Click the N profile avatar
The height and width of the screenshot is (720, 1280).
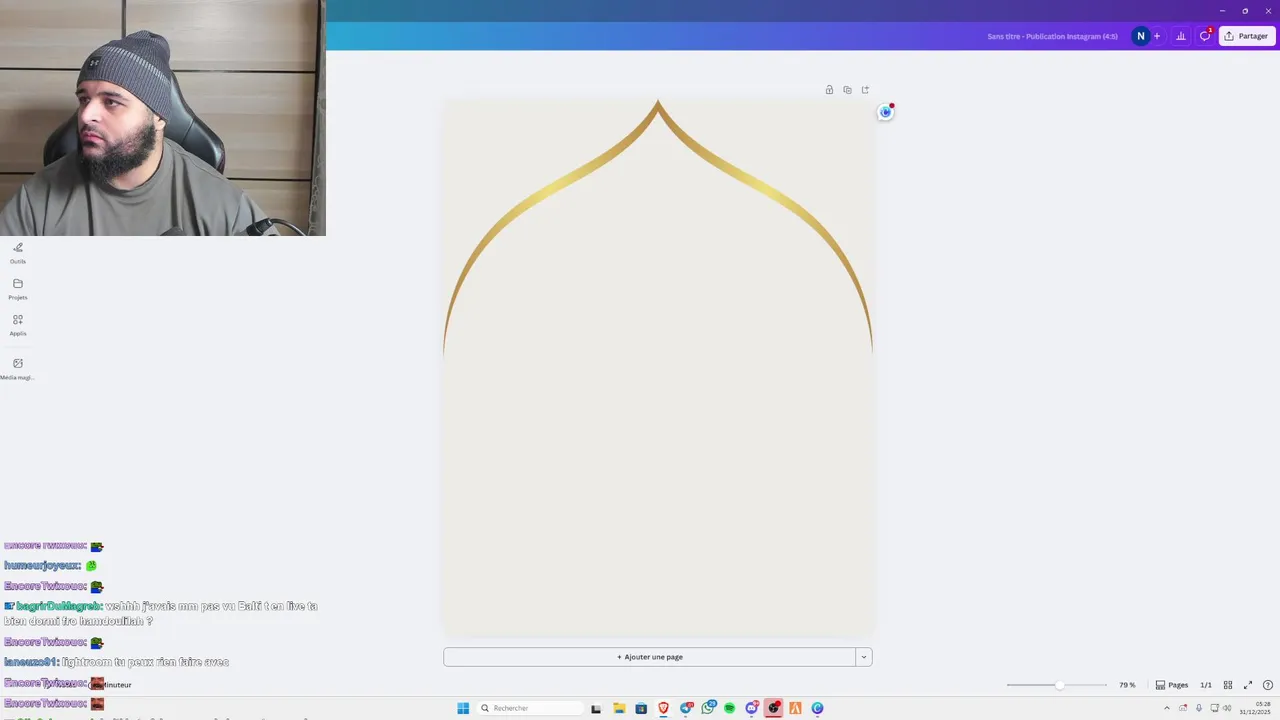point(1140,36)
